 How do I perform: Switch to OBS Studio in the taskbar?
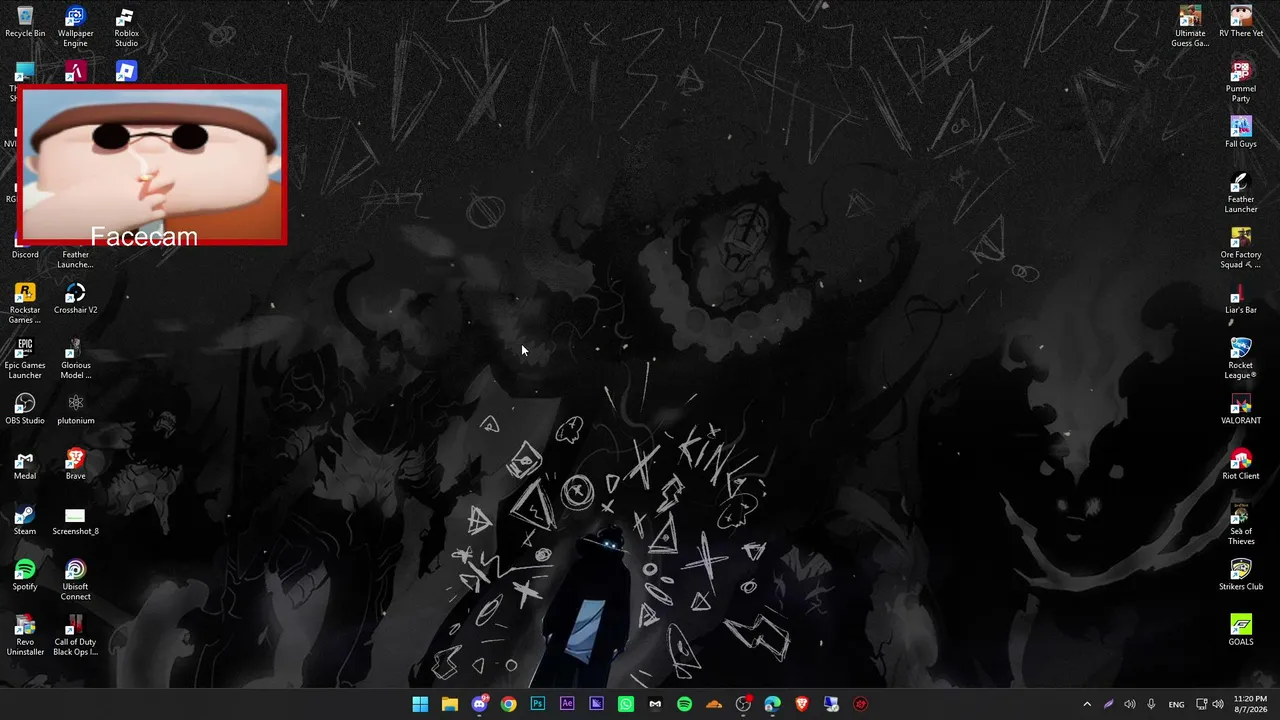coord(743,704)
